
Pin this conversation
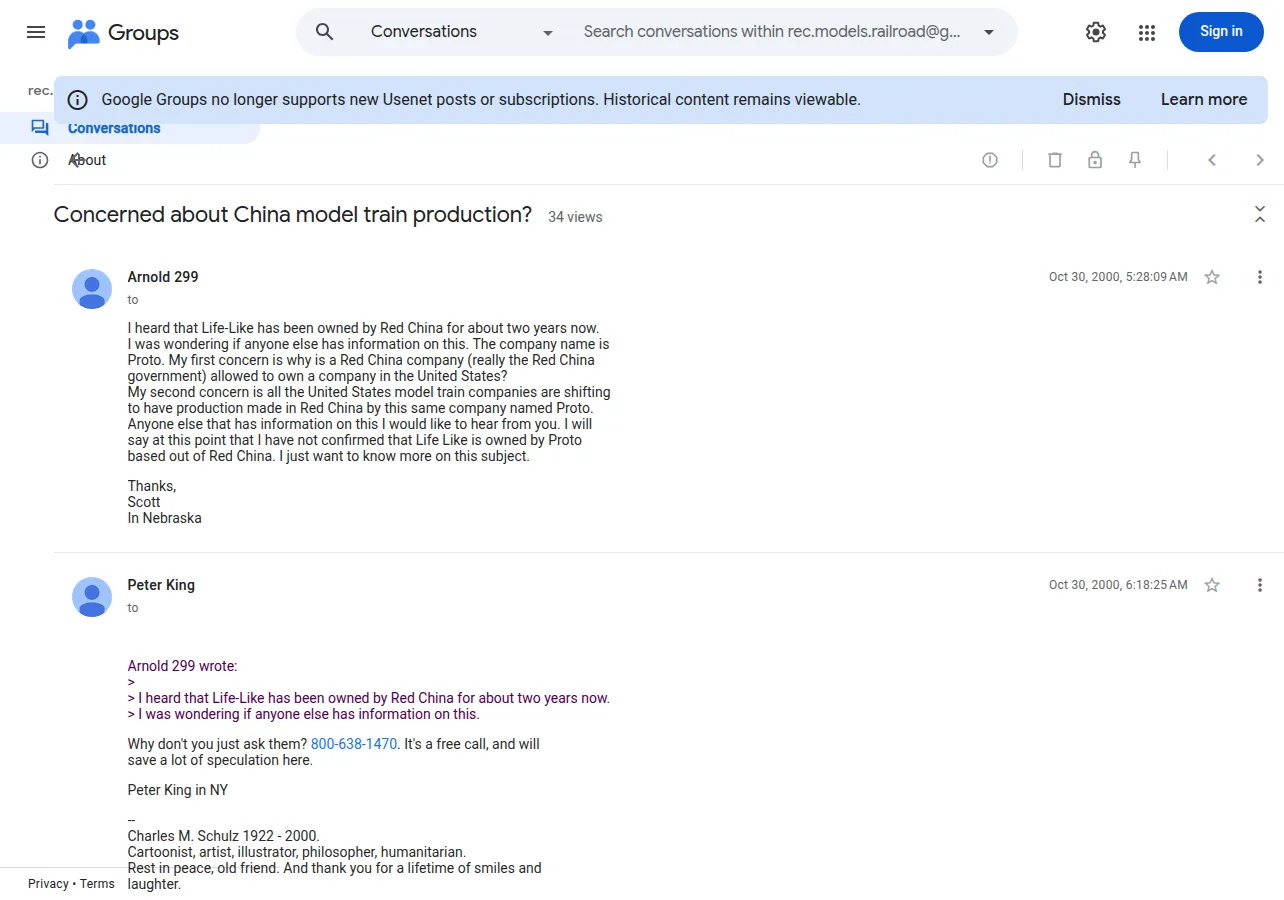pos(1135,160)
